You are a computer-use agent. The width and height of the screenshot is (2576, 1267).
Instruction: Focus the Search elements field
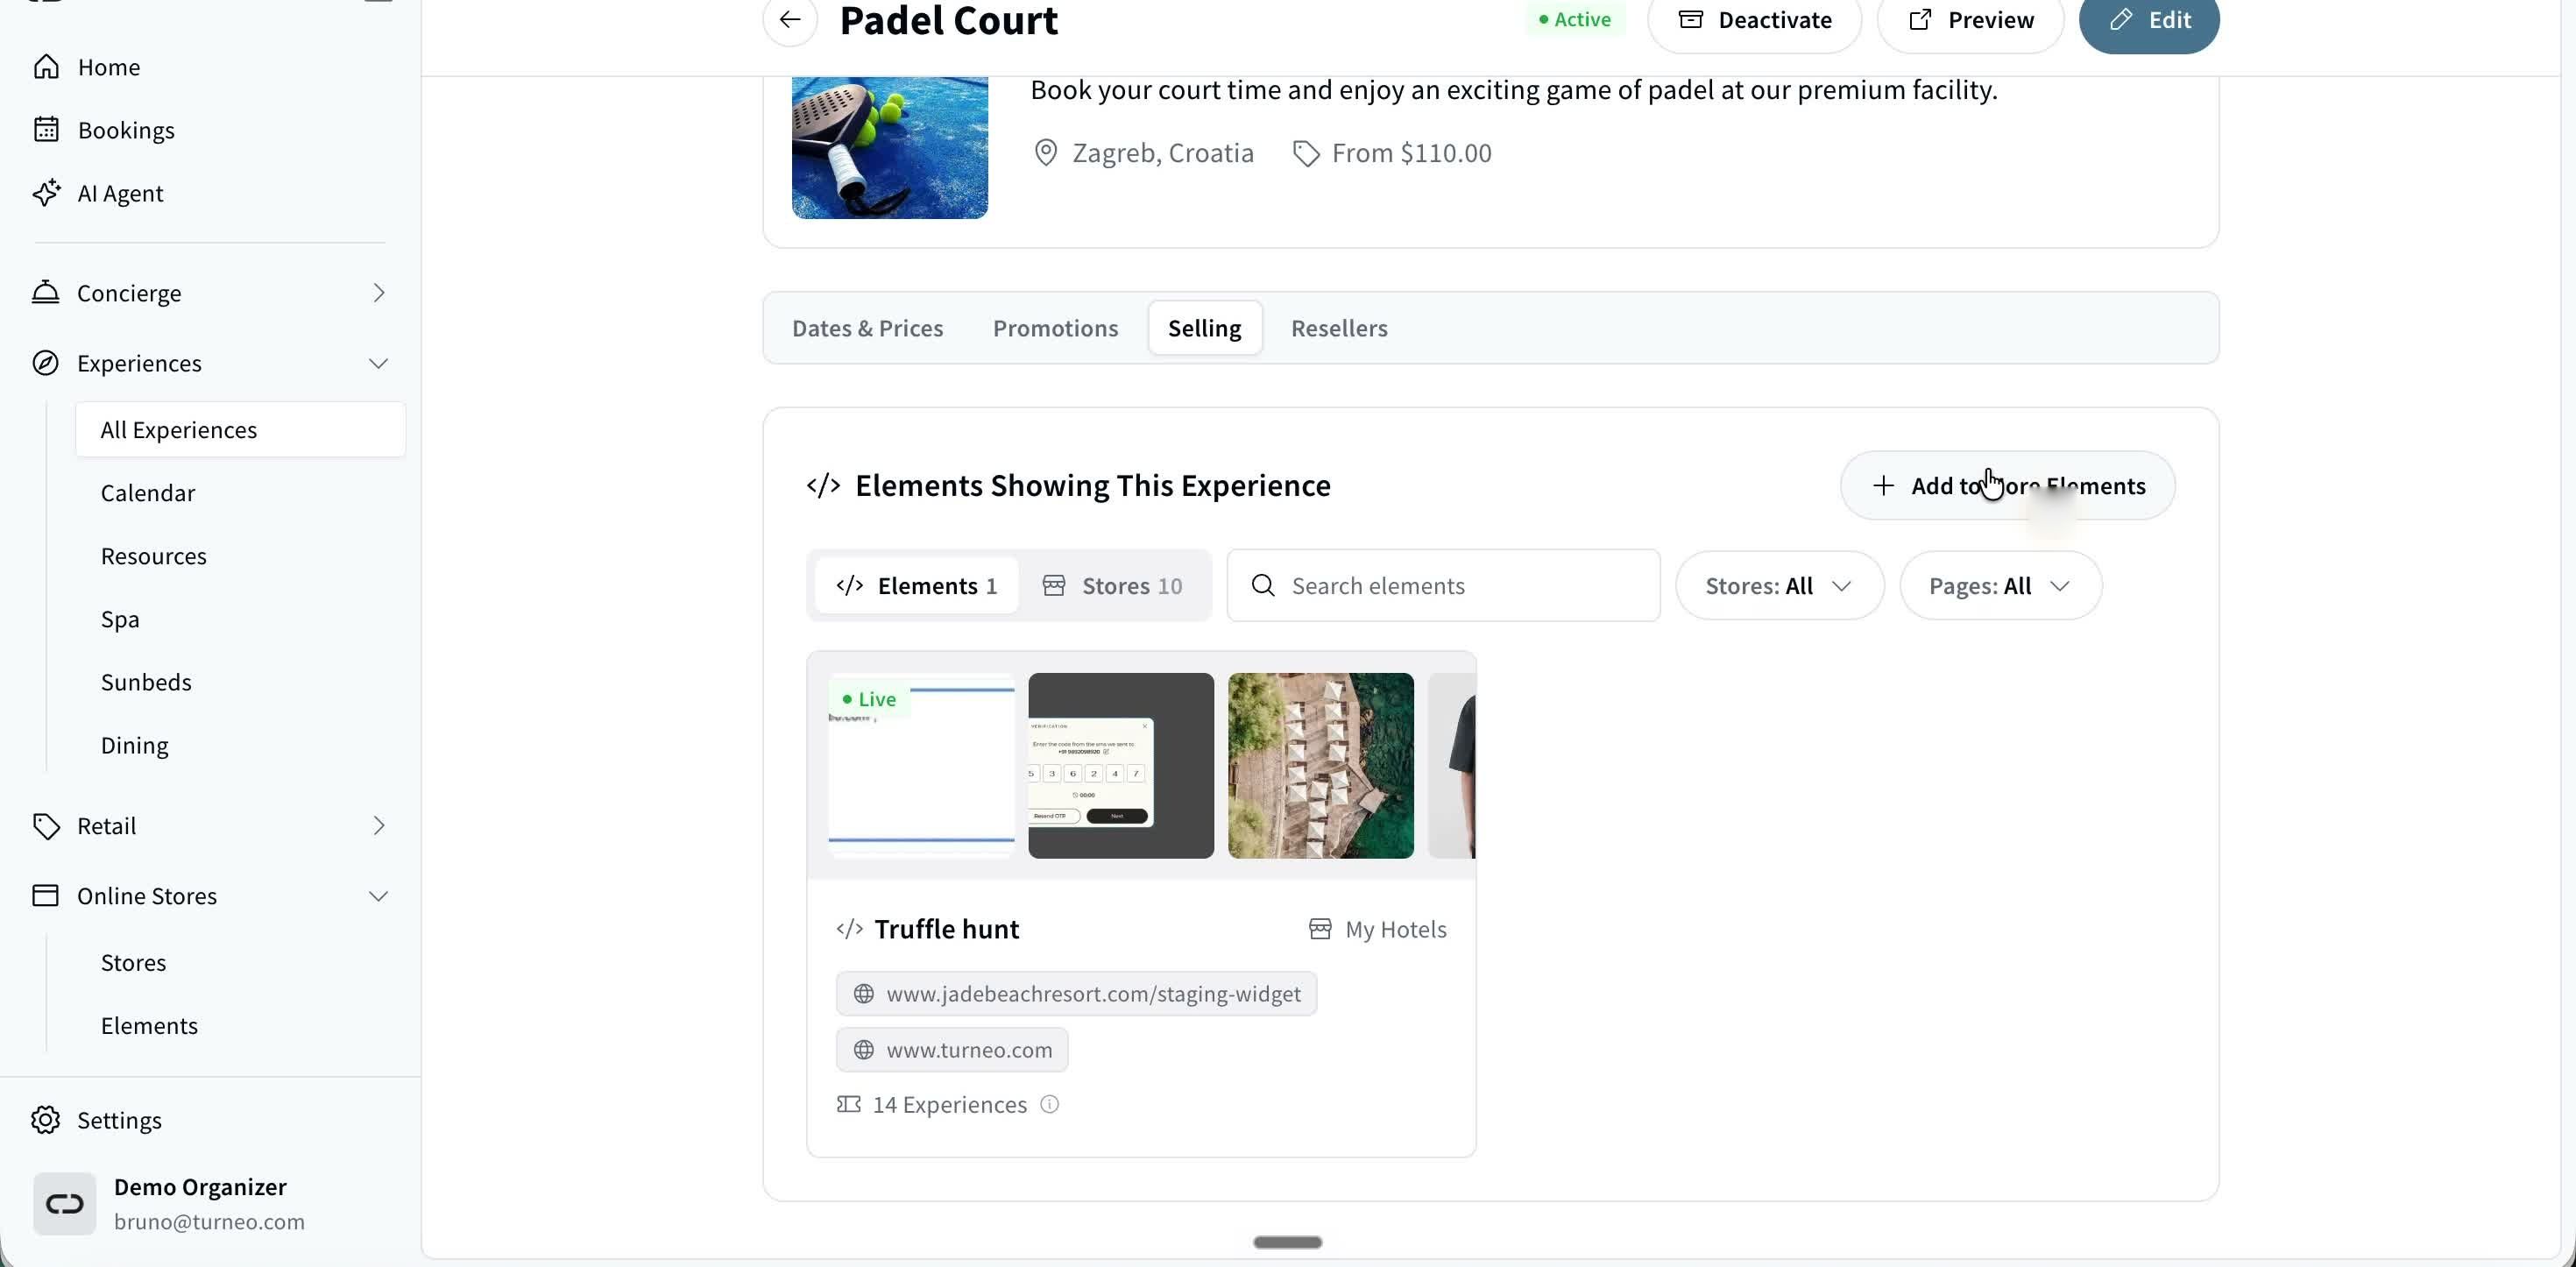(x=1443, y=585)
